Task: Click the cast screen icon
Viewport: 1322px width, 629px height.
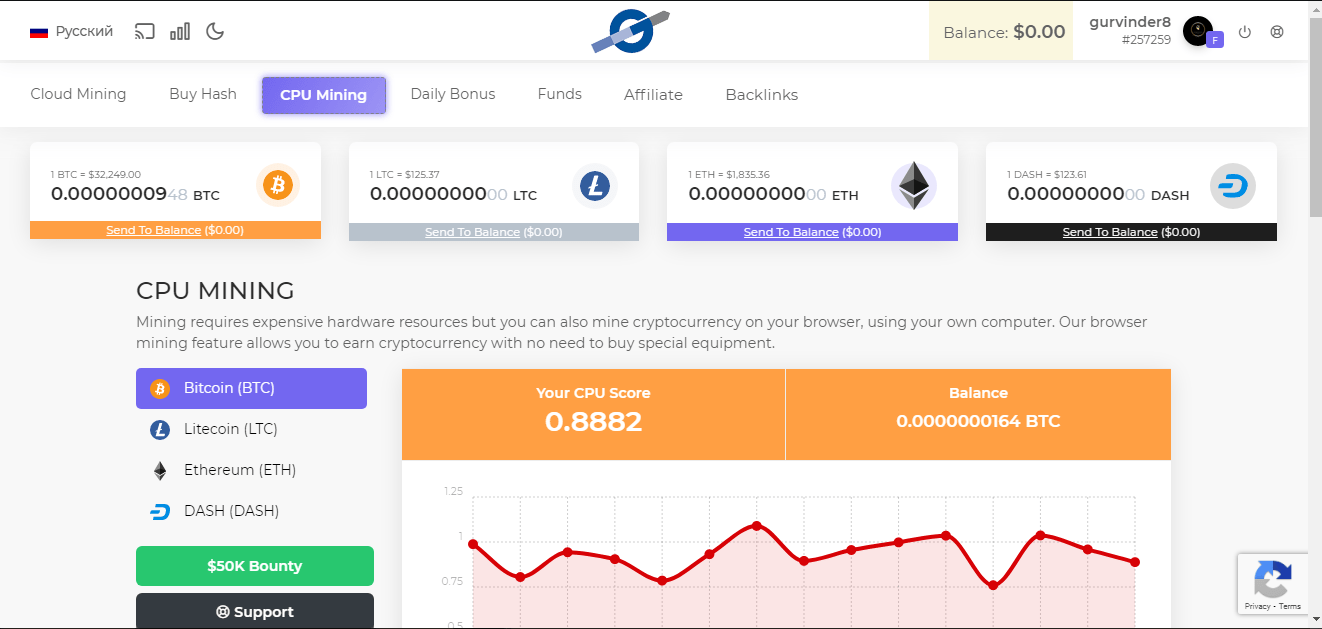Action: point(145,31)
